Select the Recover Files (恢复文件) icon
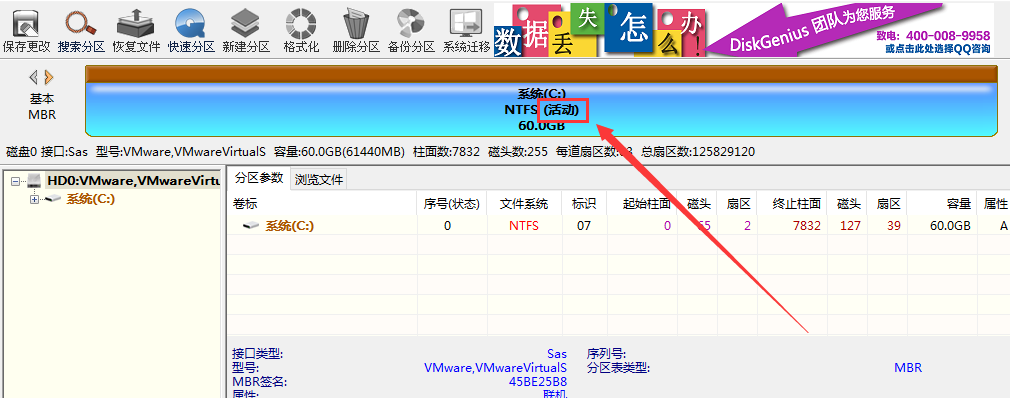 (x=136, y=30)
